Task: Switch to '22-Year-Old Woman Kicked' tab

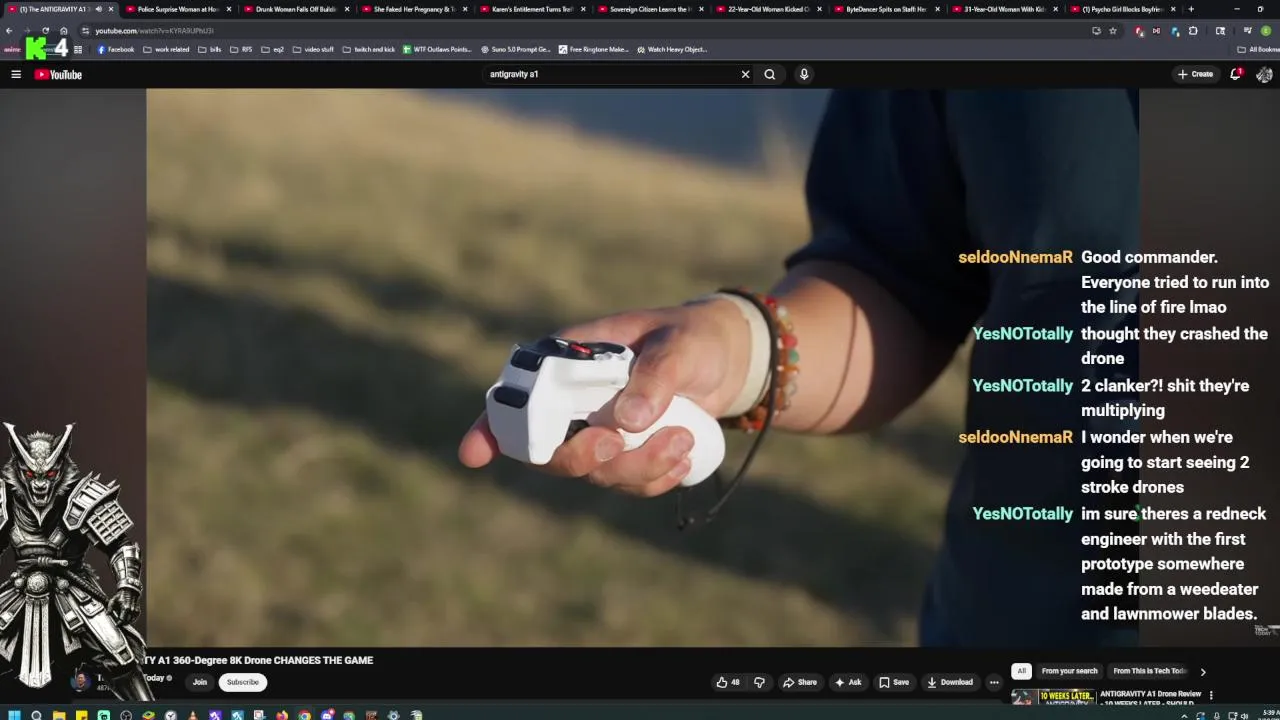Action: pos(767,9)
